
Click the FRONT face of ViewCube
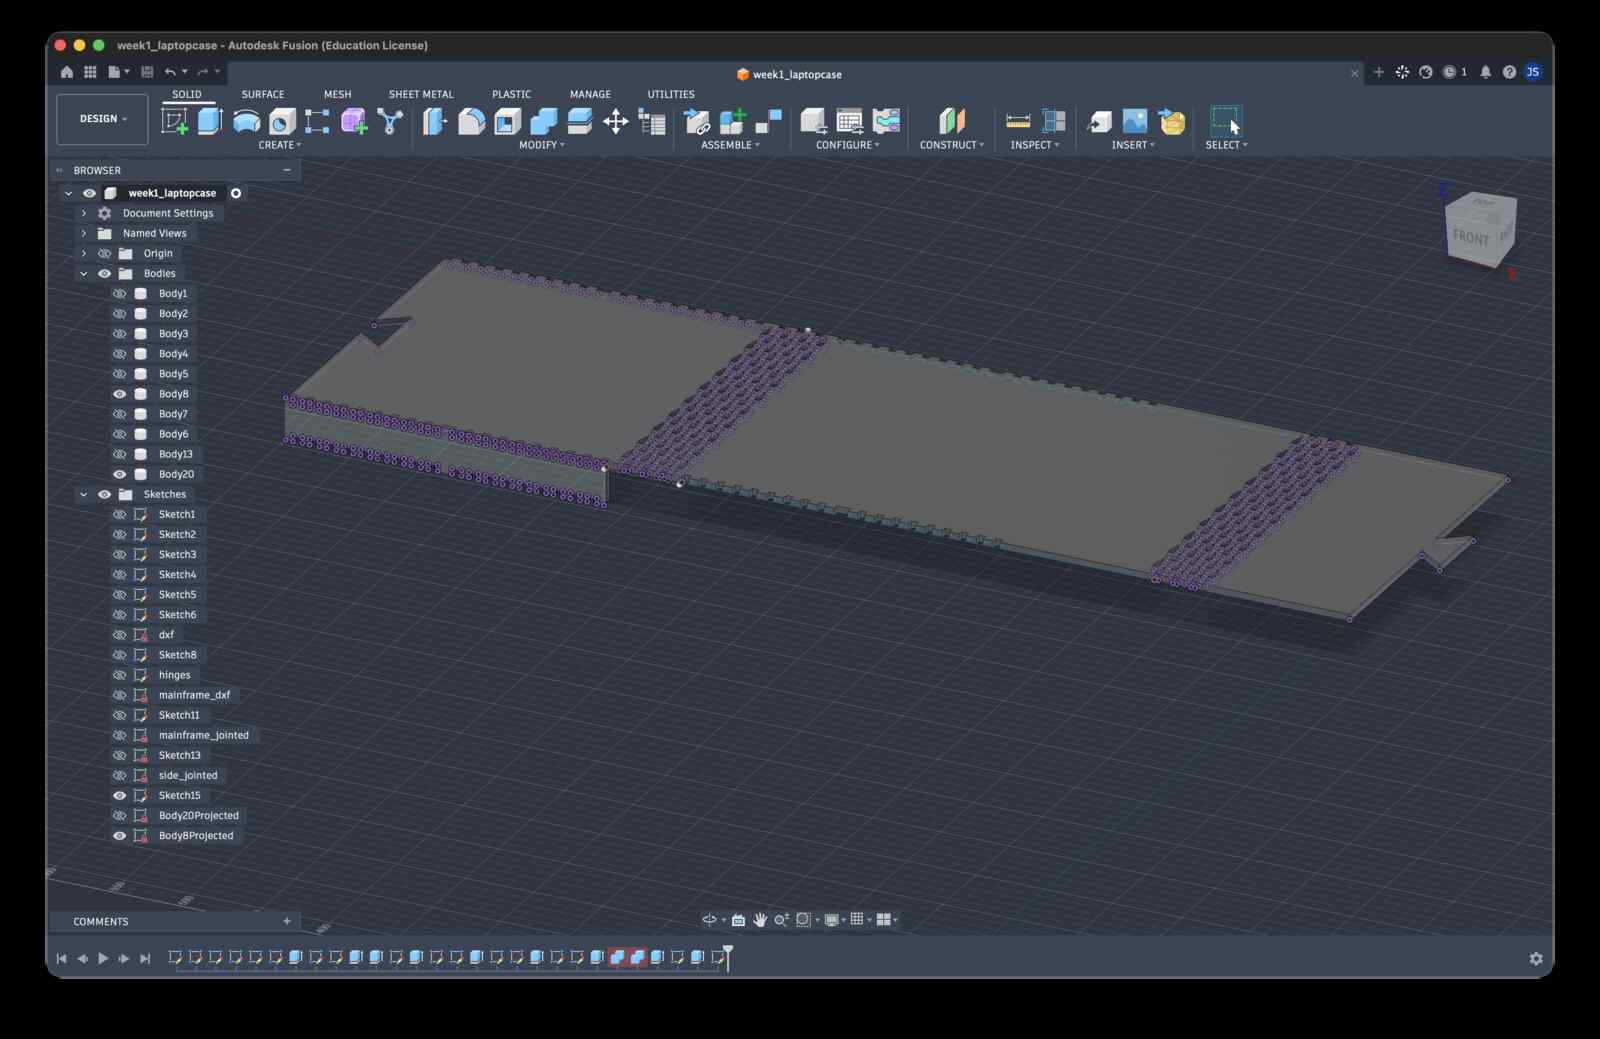coord(1470,237)
